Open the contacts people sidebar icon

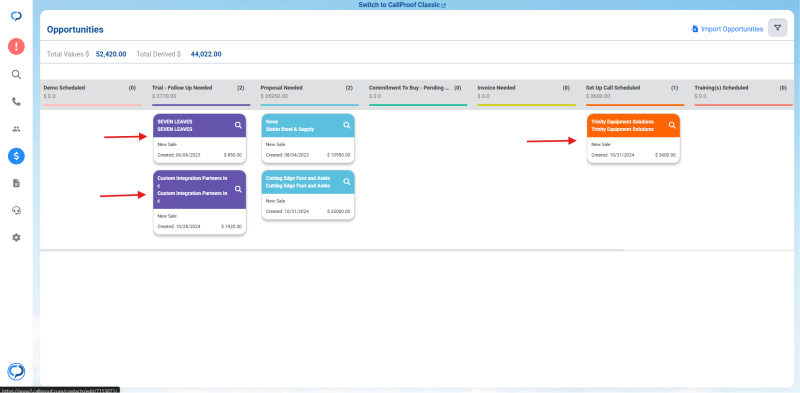click(16, 129)
